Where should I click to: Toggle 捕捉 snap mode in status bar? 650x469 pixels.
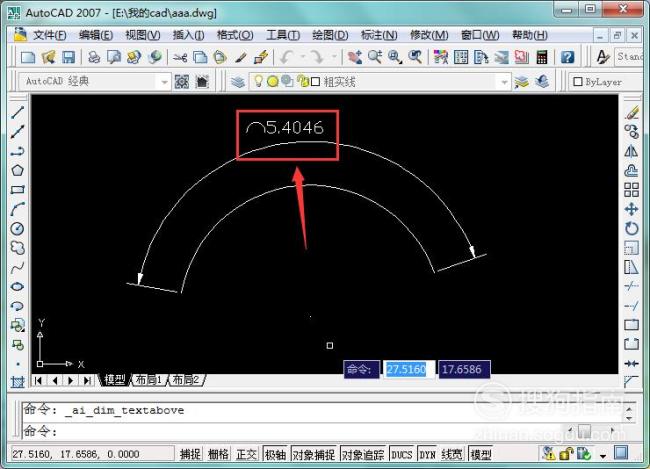pyautogui.click(x=190, y=454)
